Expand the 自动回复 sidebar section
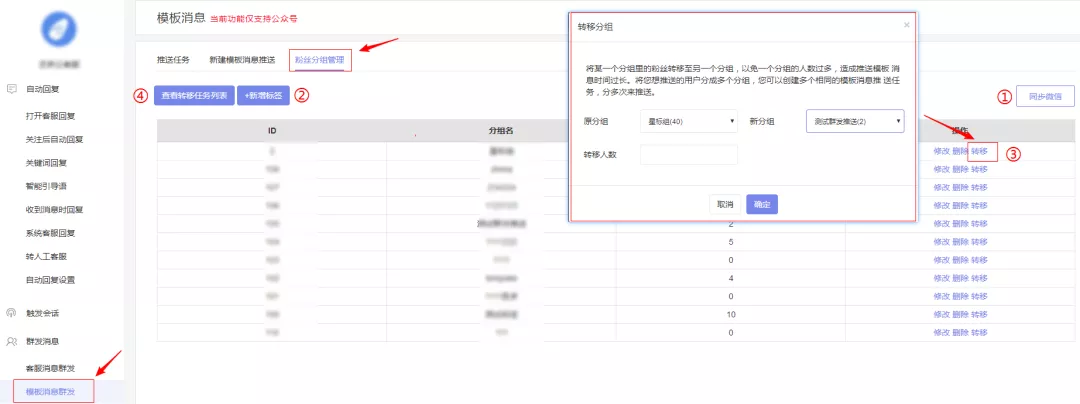Image resolution: width=1080 pixels, height=404 pixels. (43, 89)
